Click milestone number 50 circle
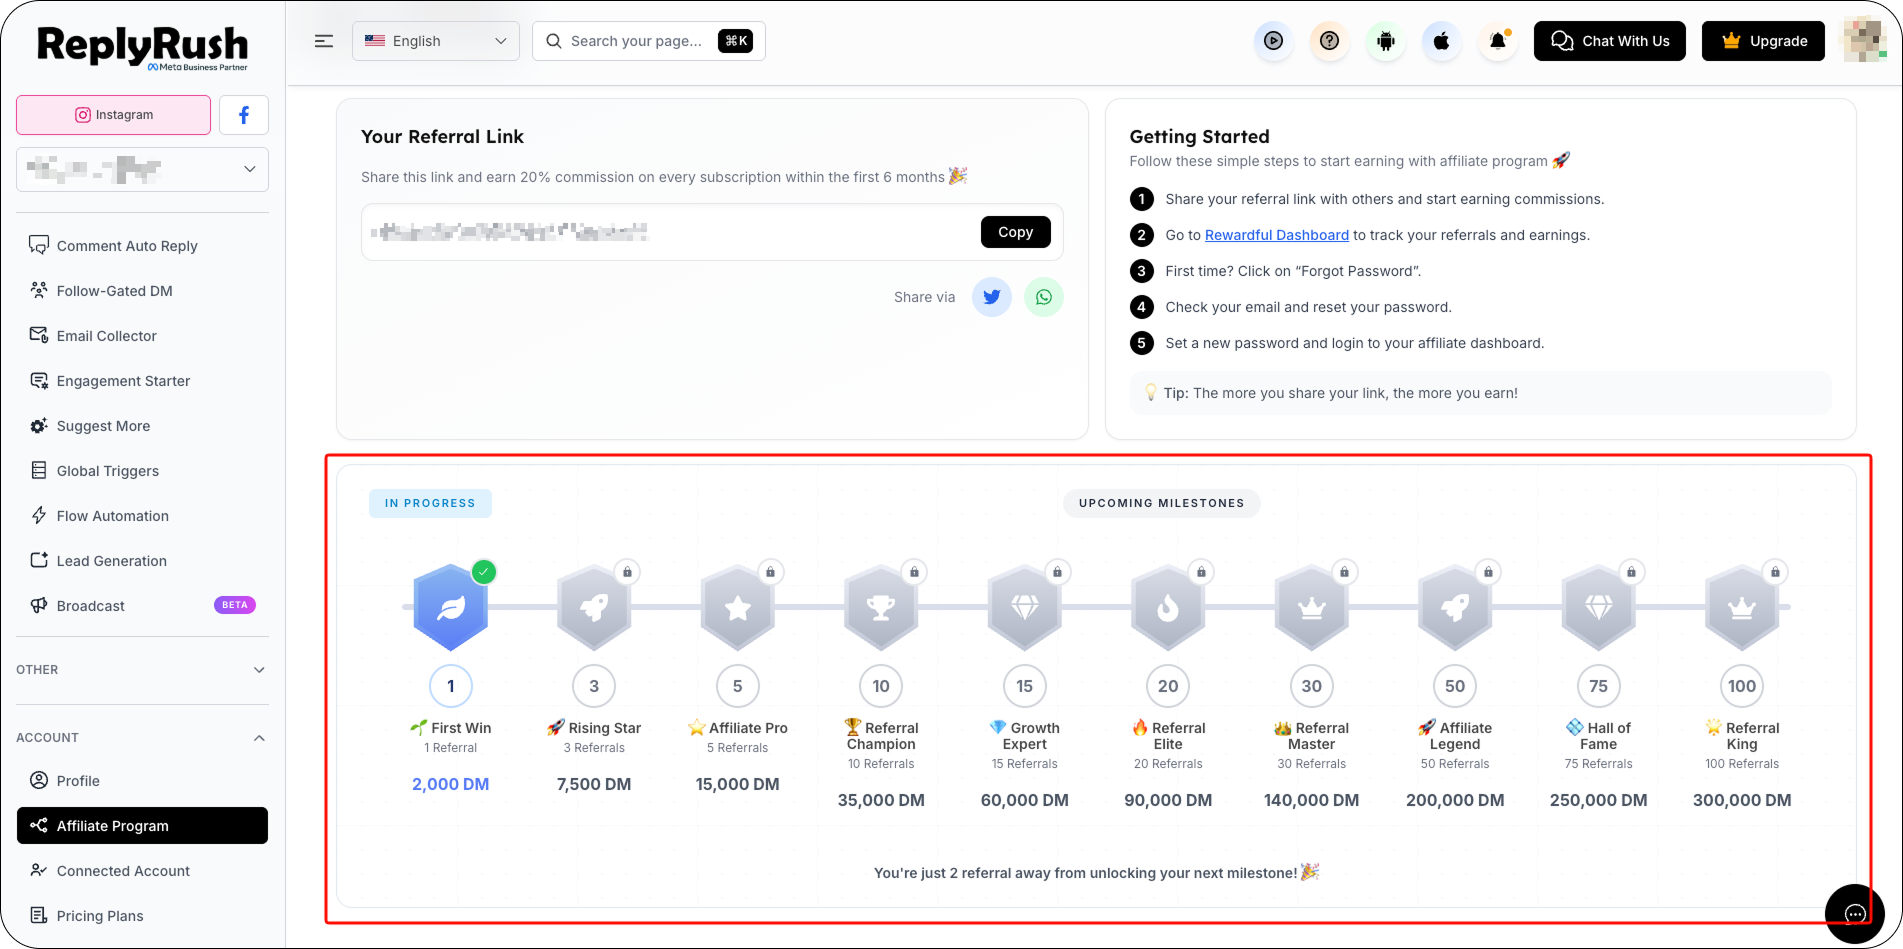The width and height of the screenshot is (1903, 949). point(1455,686)
